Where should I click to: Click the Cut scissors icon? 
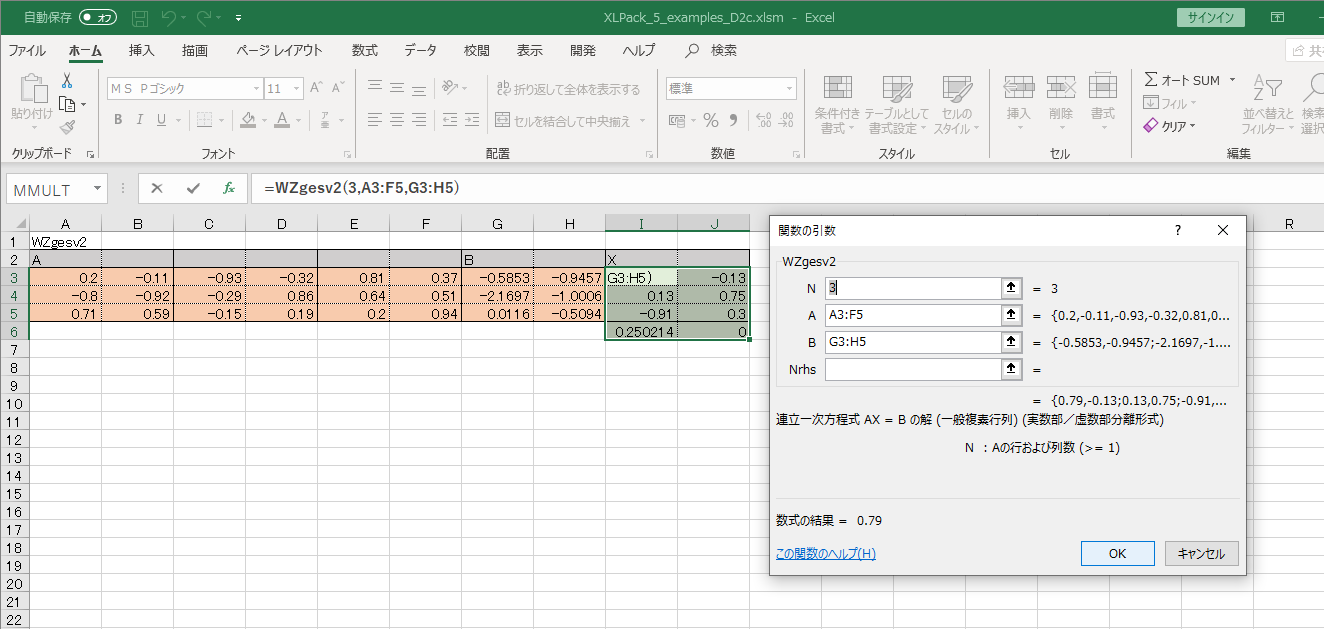click(67, 81)
